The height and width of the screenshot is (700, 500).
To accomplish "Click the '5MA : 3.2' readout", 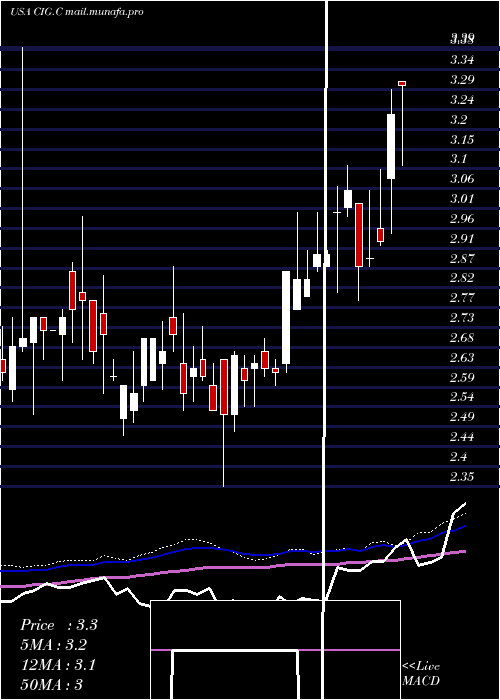I will 54,645.
